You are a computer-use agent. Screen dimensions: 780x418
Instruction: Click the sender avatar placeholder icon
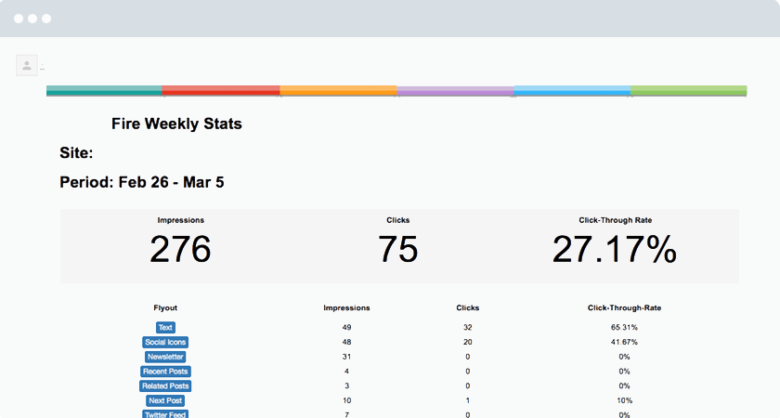[x=26, y=66]
